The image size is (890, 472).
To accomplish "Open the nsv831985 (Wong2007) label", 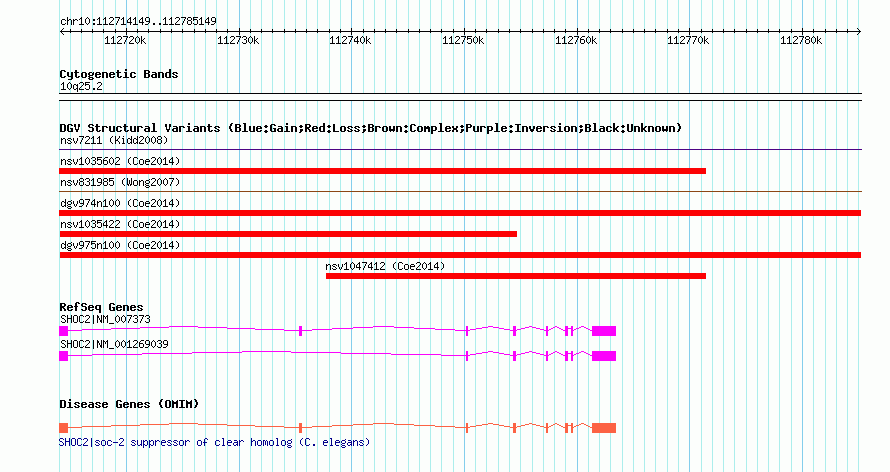I will point(120,182).
